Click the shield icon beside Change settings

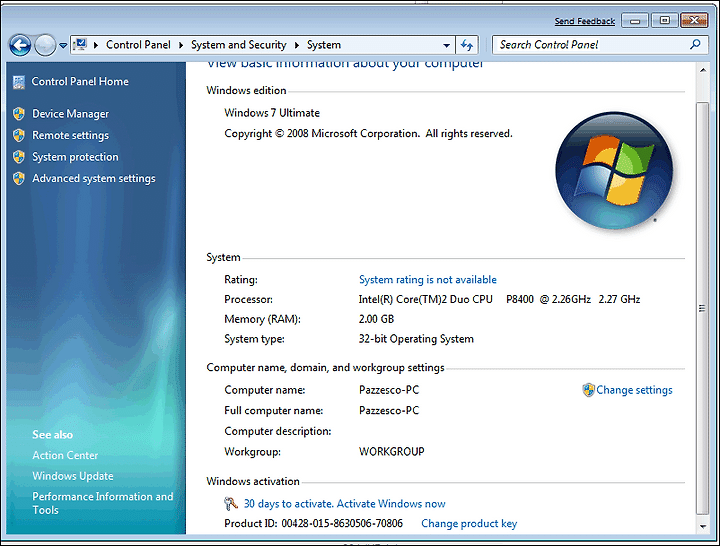588,390
